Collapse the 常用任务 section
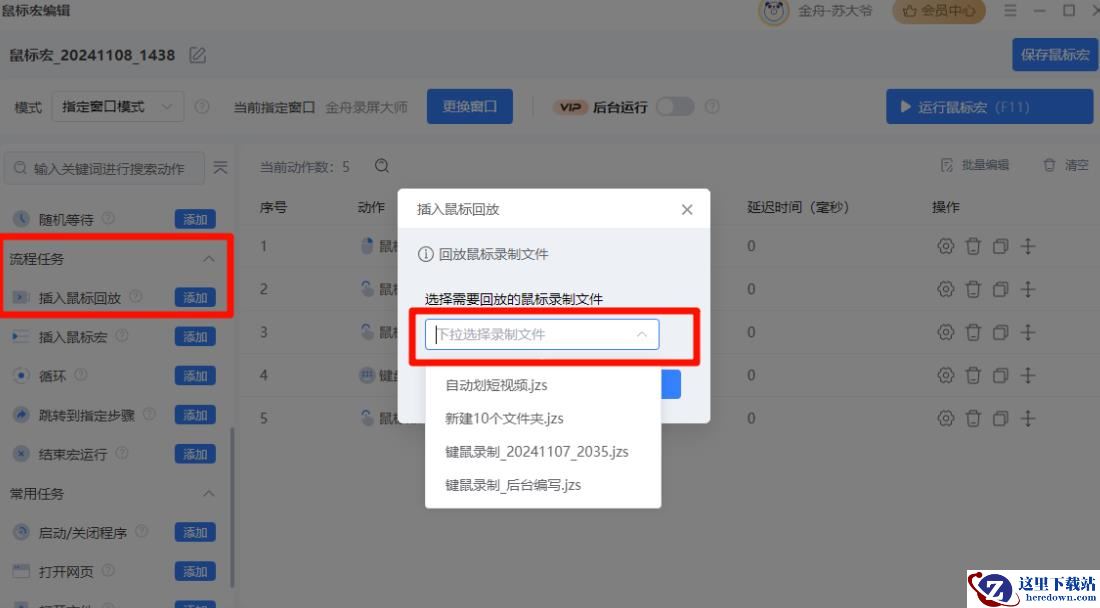Viewport: 1100px width, 608px height. click(x=208, y=494)
